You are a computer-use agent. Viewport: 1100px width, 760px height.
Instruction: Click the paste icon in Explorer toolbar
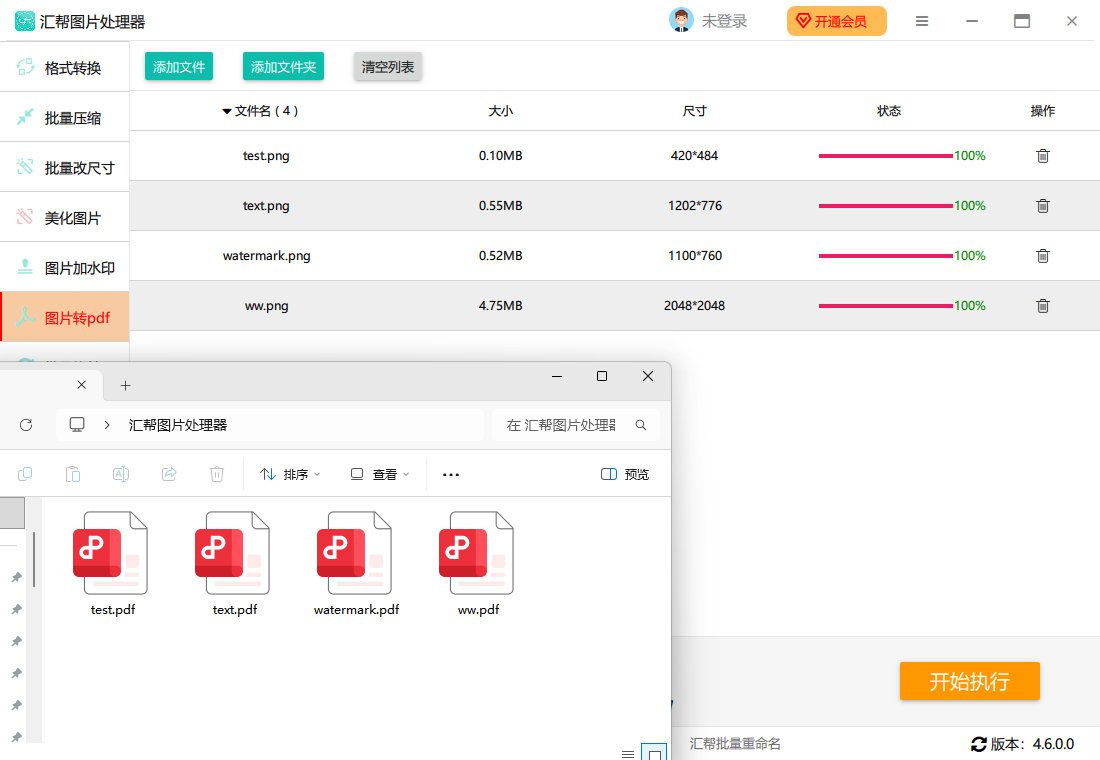pyautogui.click(x=73, y=474)
